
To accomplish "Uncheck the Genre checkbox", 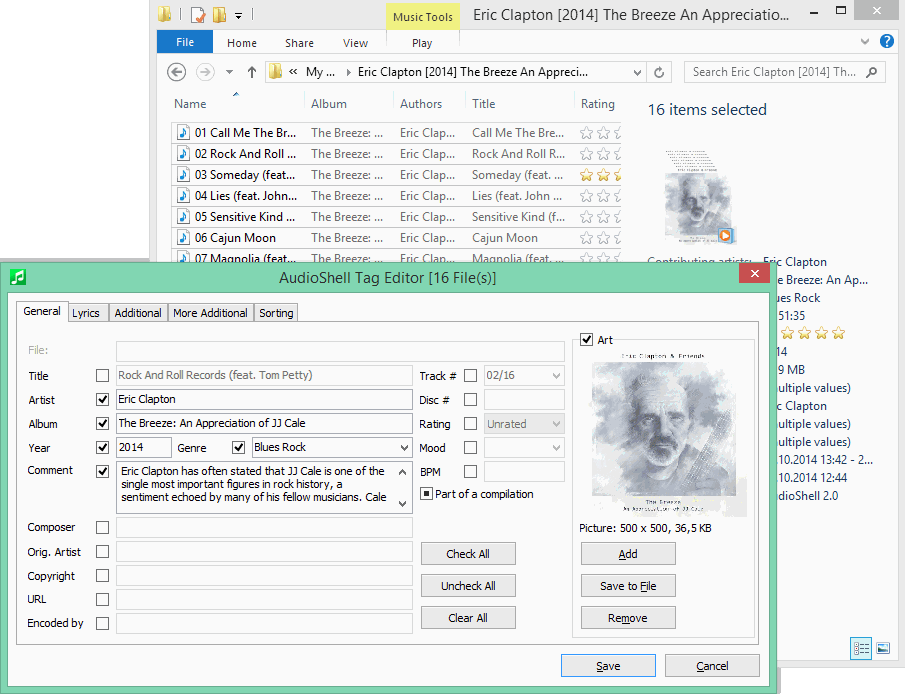I will coord(238,447).
